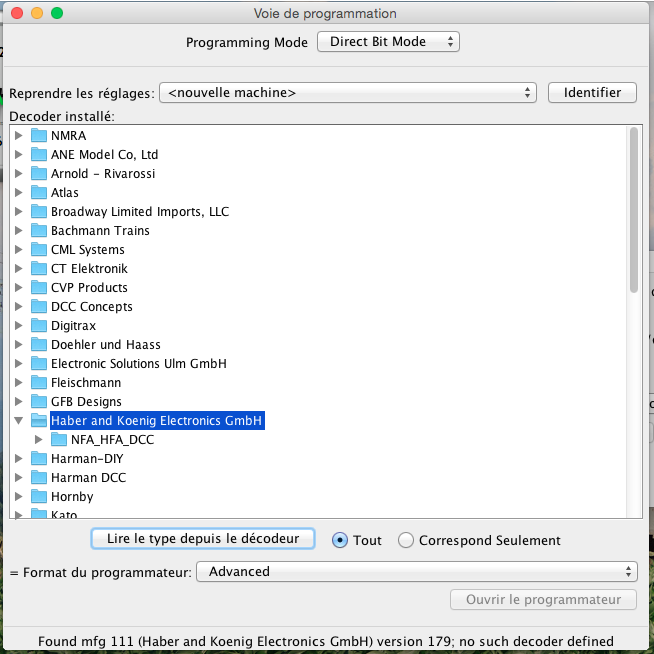Viewport: 654px width, 654px height.
Task: Click the green zoom window button
Action: pos(57,13)
